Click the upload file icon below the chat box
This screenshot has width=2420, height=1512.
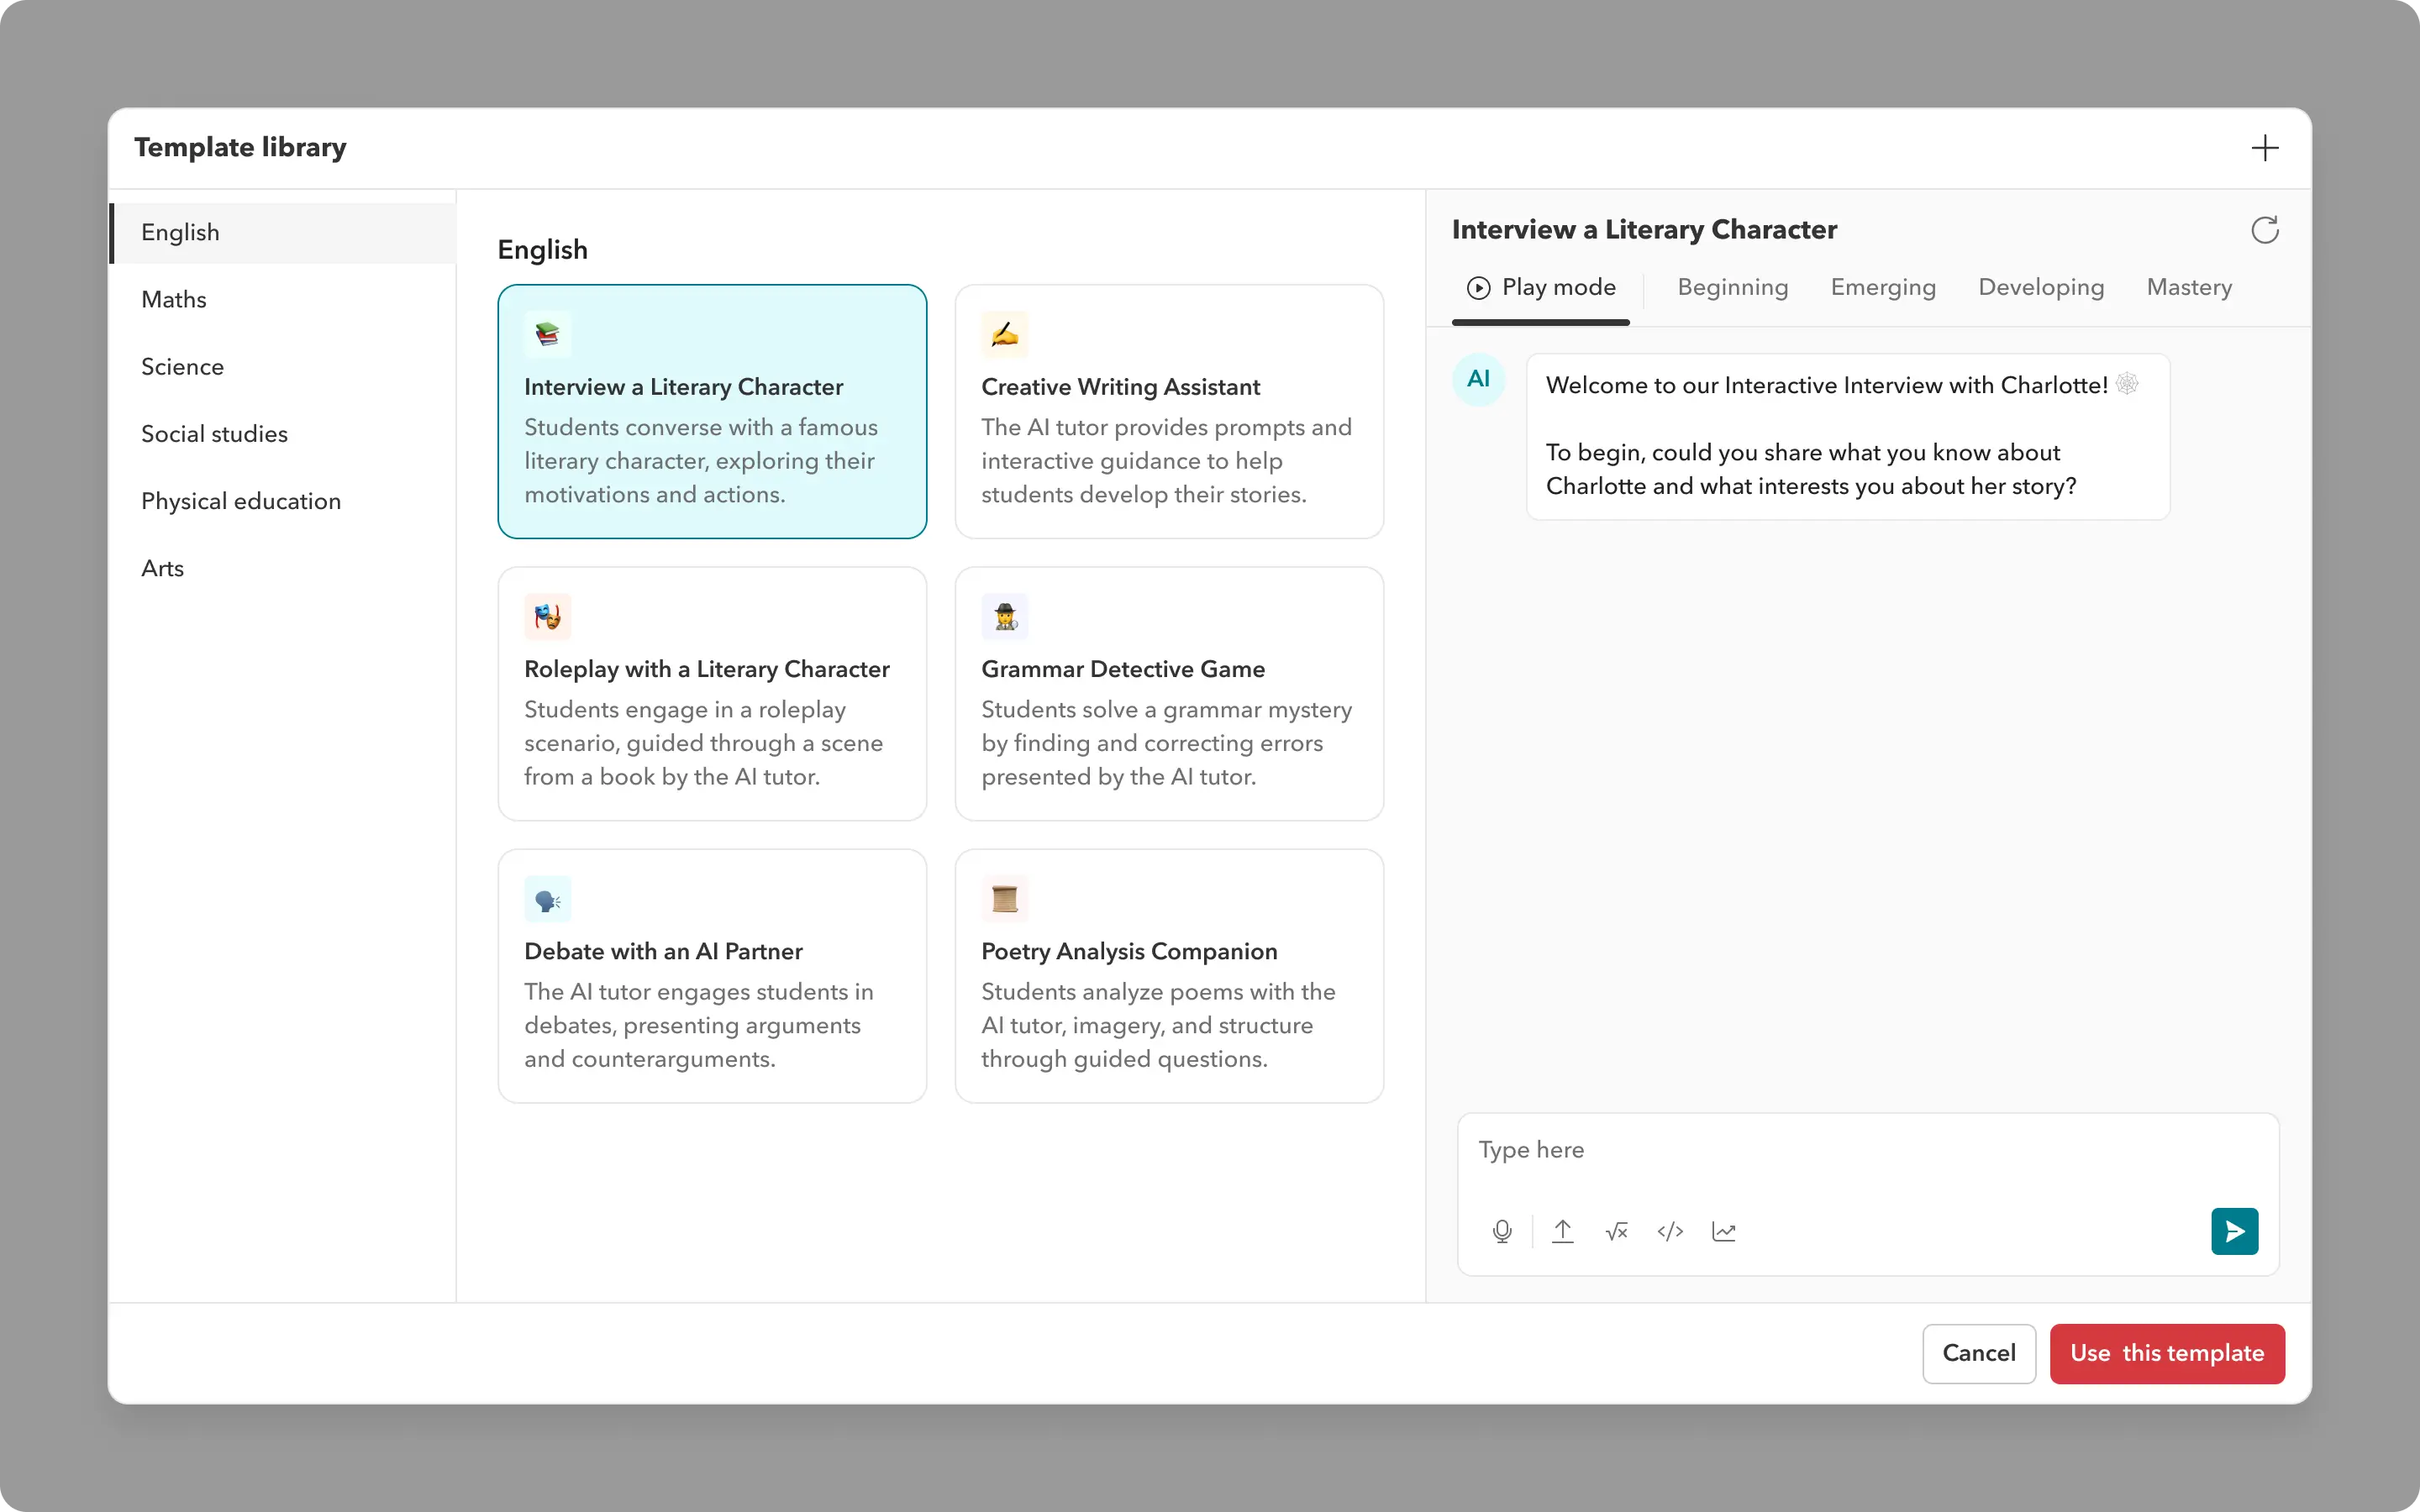1563,1231
